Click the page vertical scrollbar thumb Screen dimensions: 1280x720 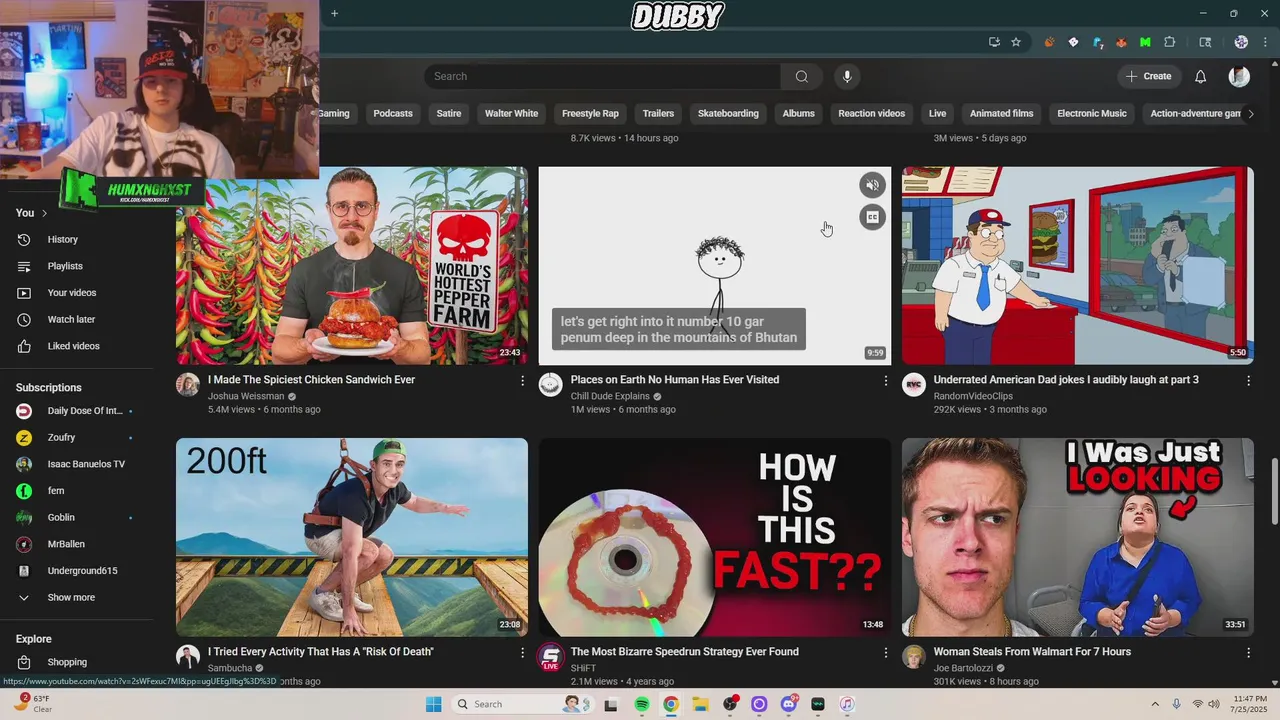tap(1274, 491)
